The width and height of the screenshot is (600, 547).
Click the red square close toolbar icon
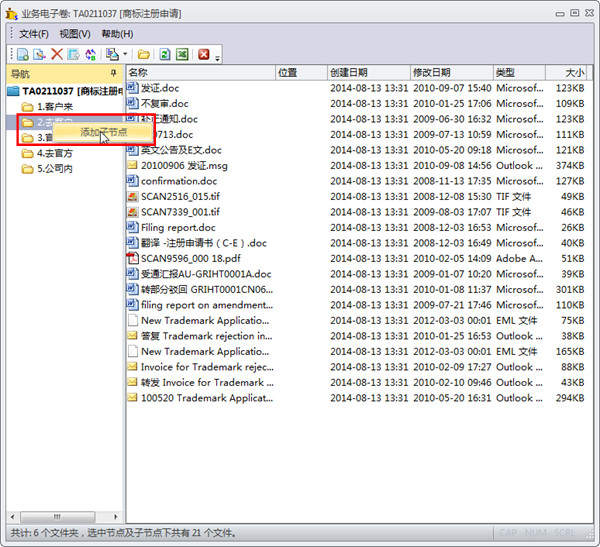click(204, 54)
